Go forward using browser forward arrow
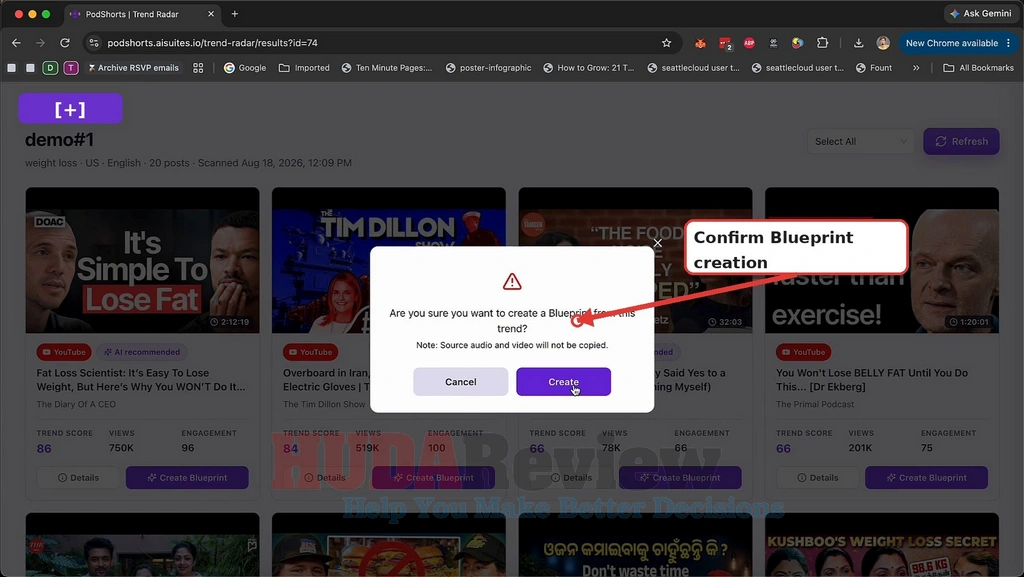This screenshot has width=1024, height=577. coord(40,43)
